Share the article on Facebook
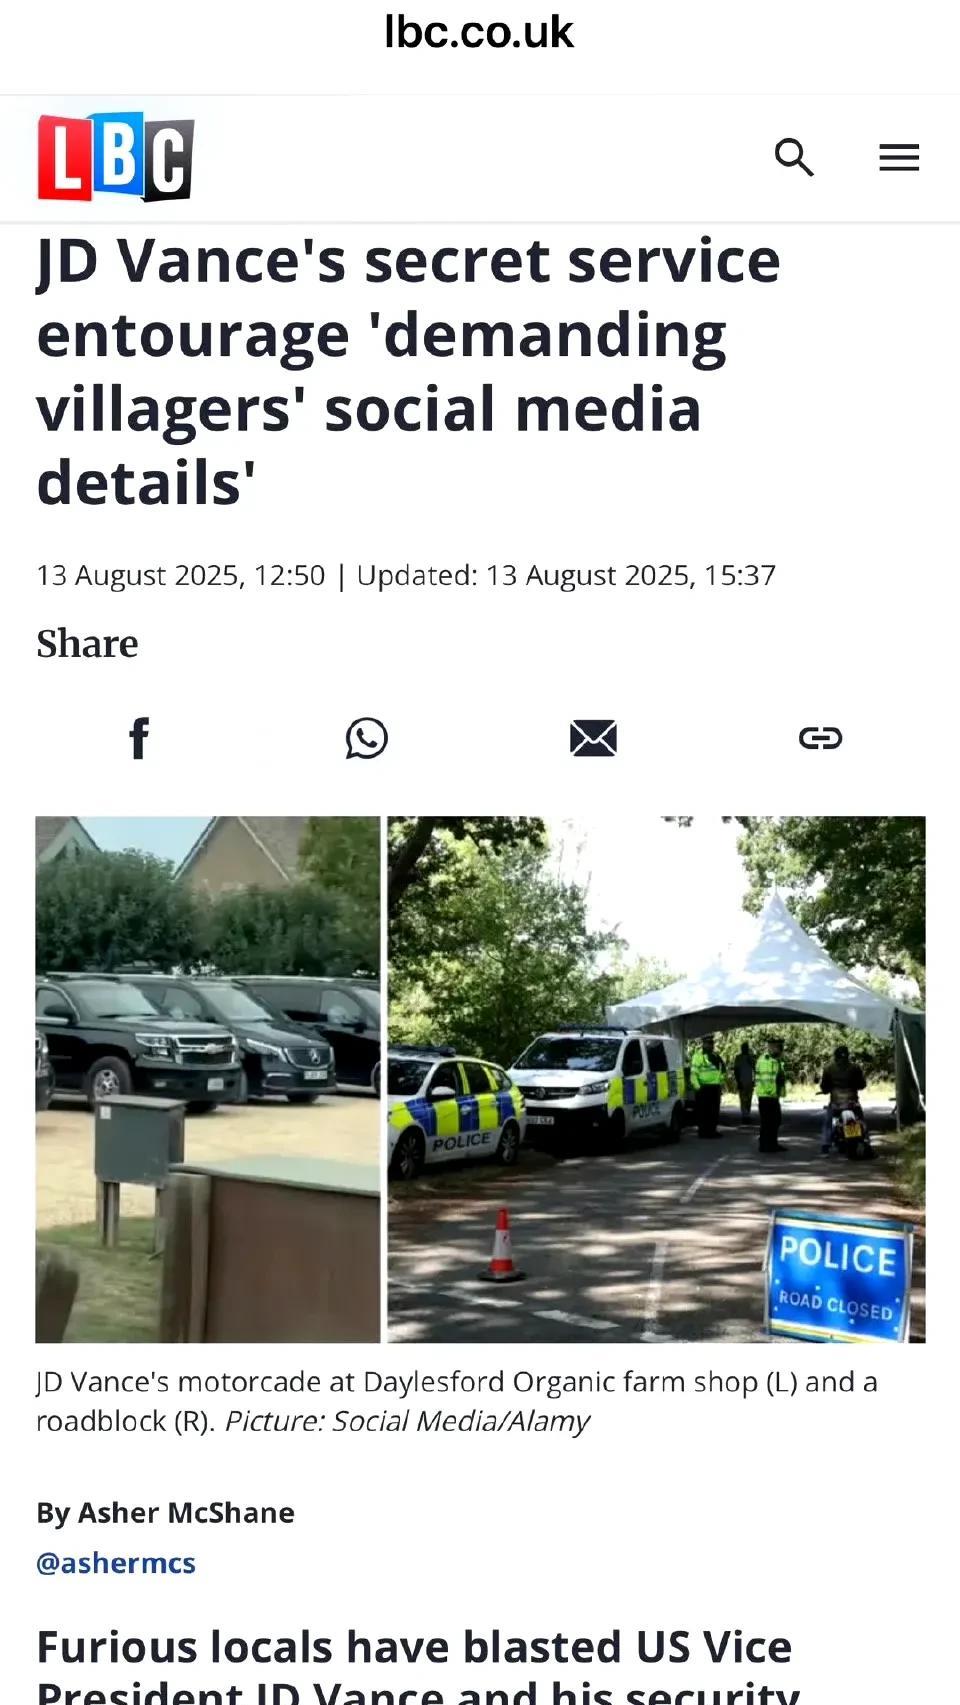 tap(140, 738)
